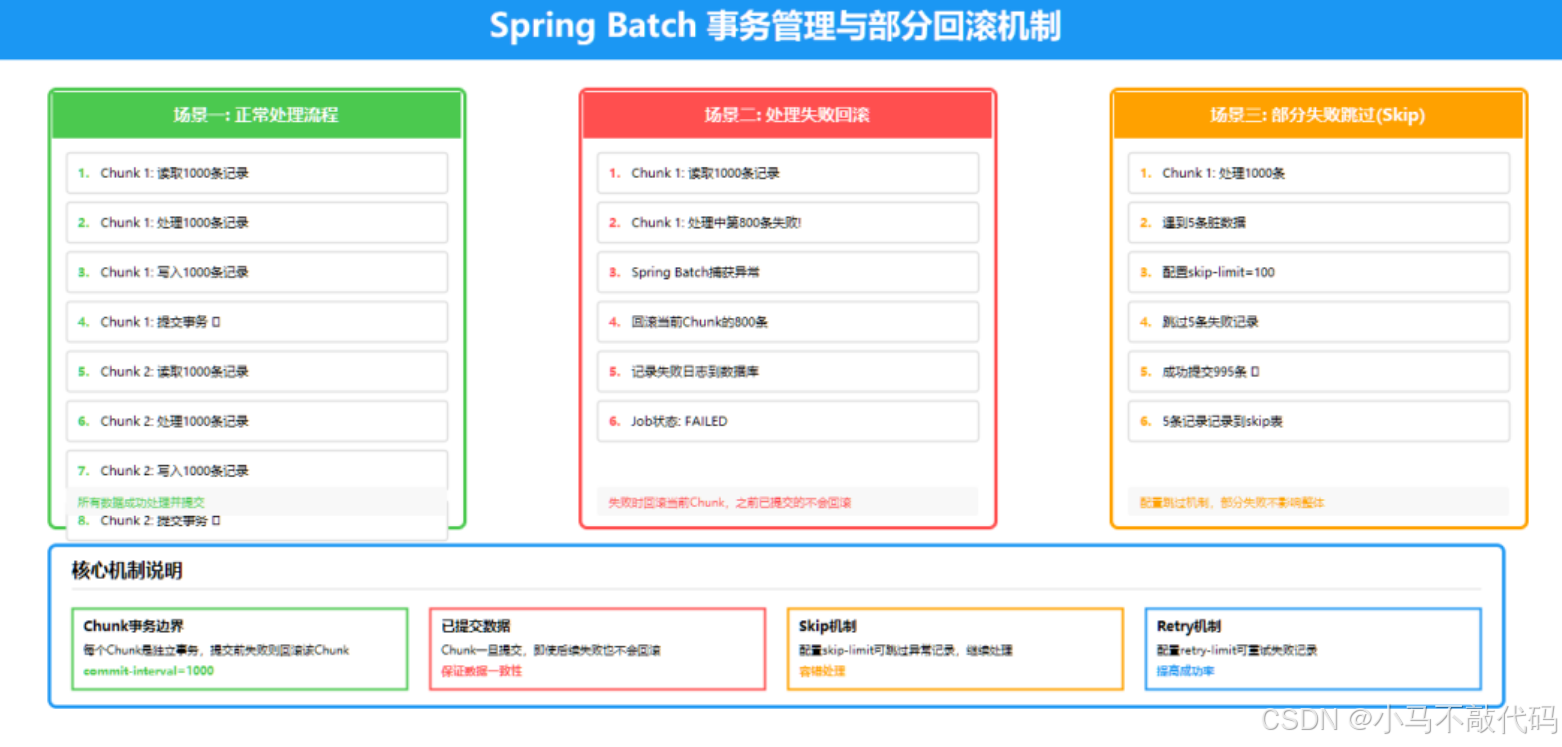Select row 'Chunk 1: 提交事务'
Viewport: 1562px width, 747px height.
257,322
